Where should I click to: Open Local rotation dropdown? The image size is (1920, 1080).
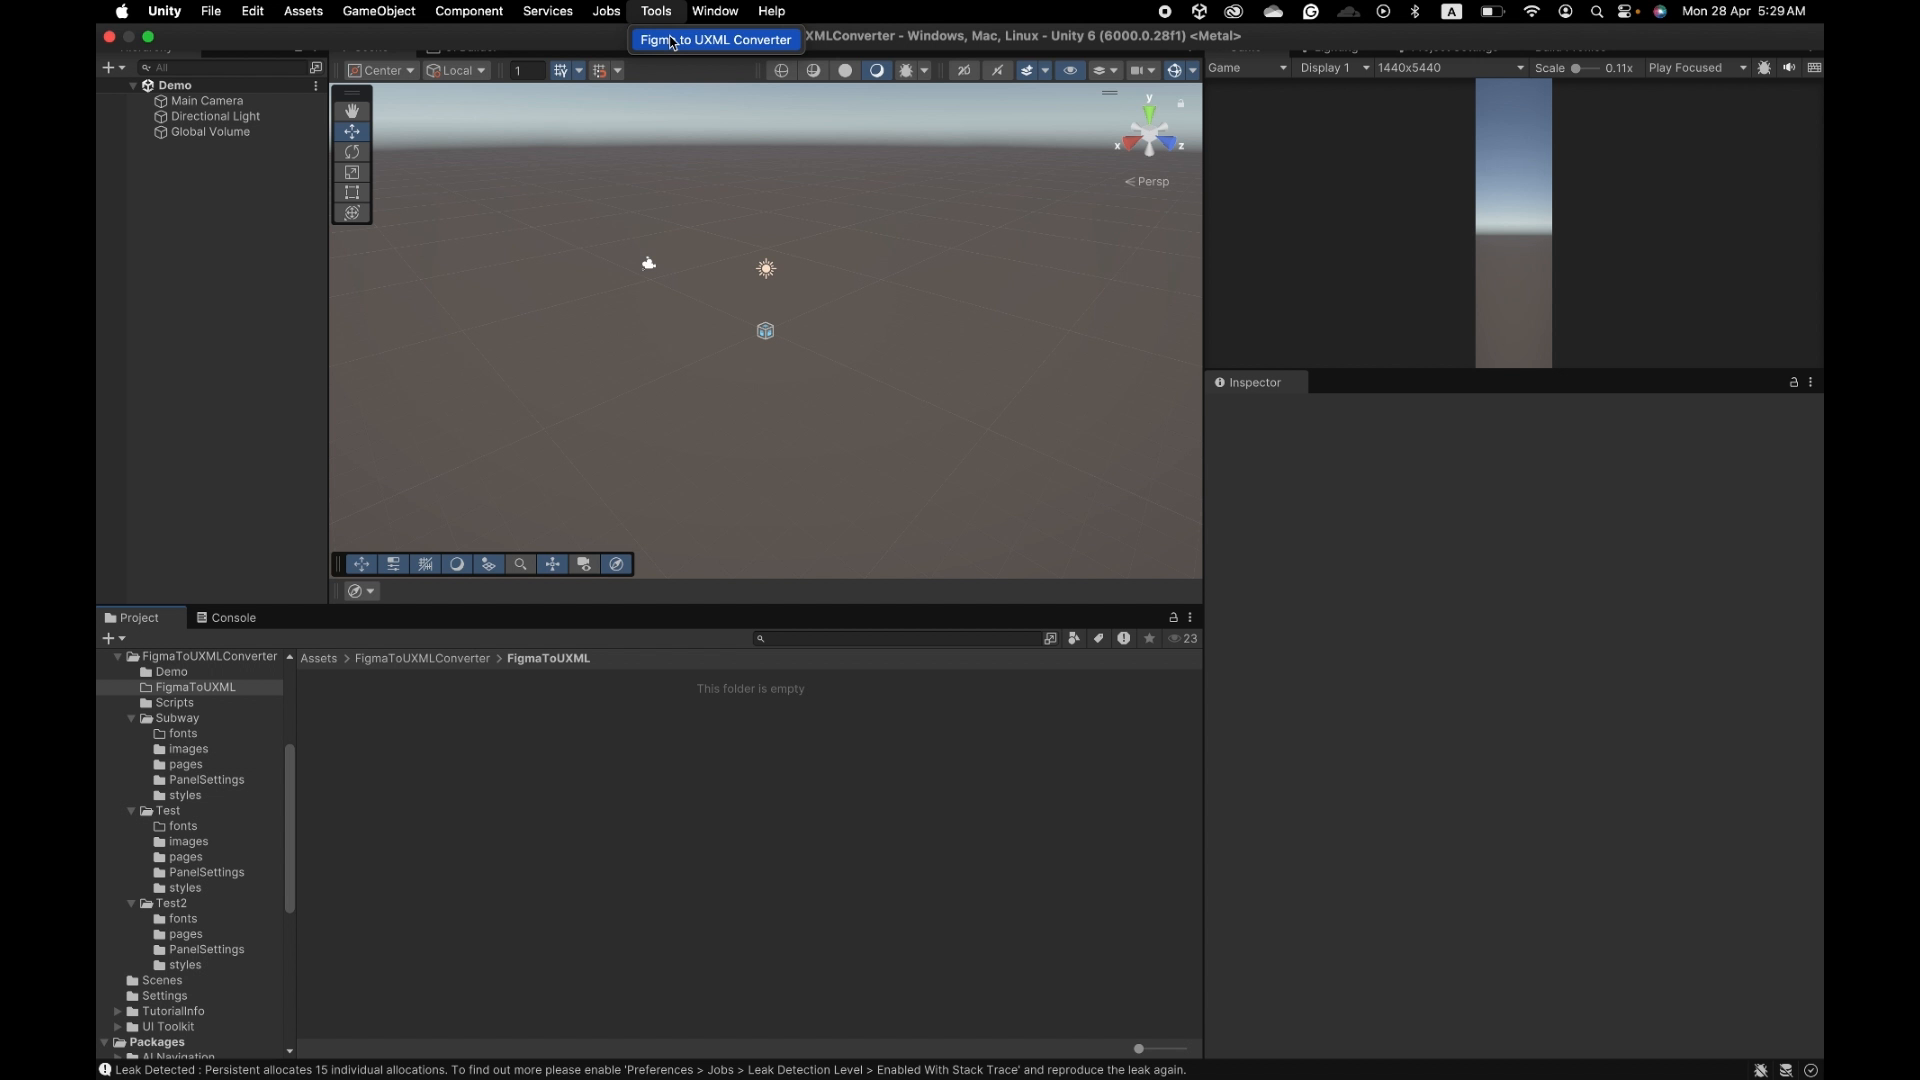point(456,71)
